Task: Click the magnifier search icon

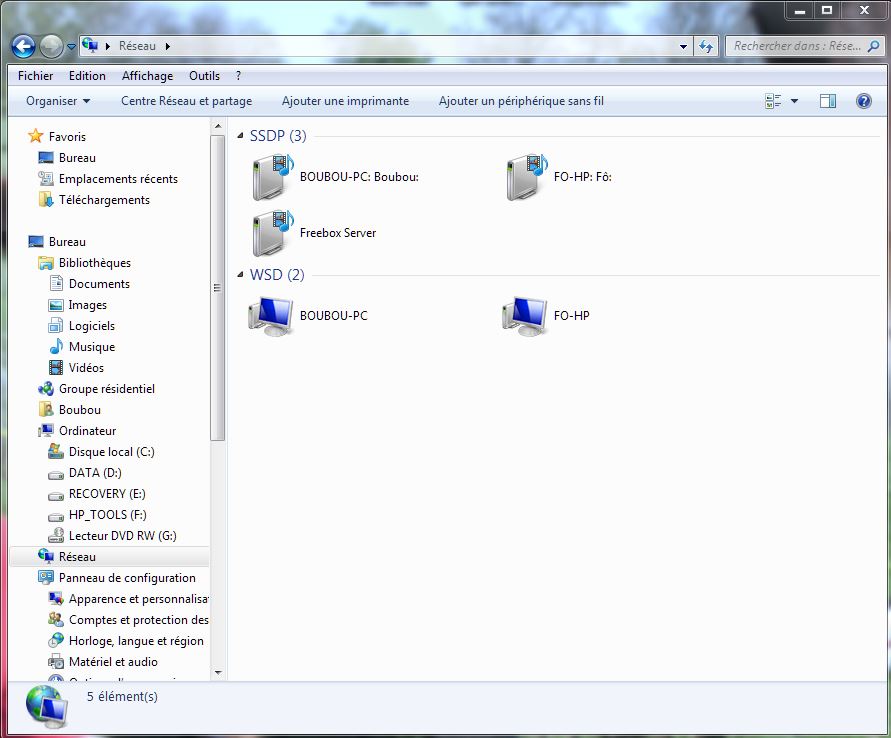Action: pyautogui.click(x=873, y=46)
